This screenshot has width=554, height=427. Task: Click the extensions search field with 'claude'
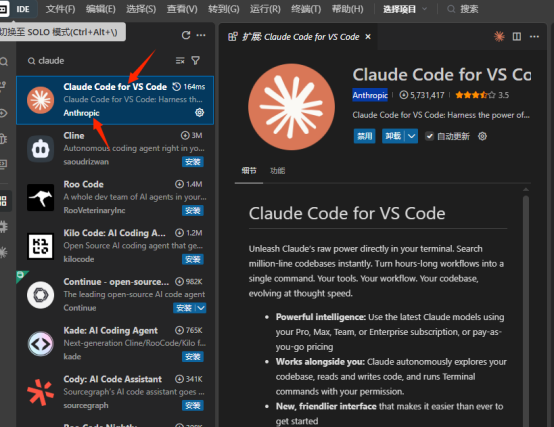[x=102, y=61]
